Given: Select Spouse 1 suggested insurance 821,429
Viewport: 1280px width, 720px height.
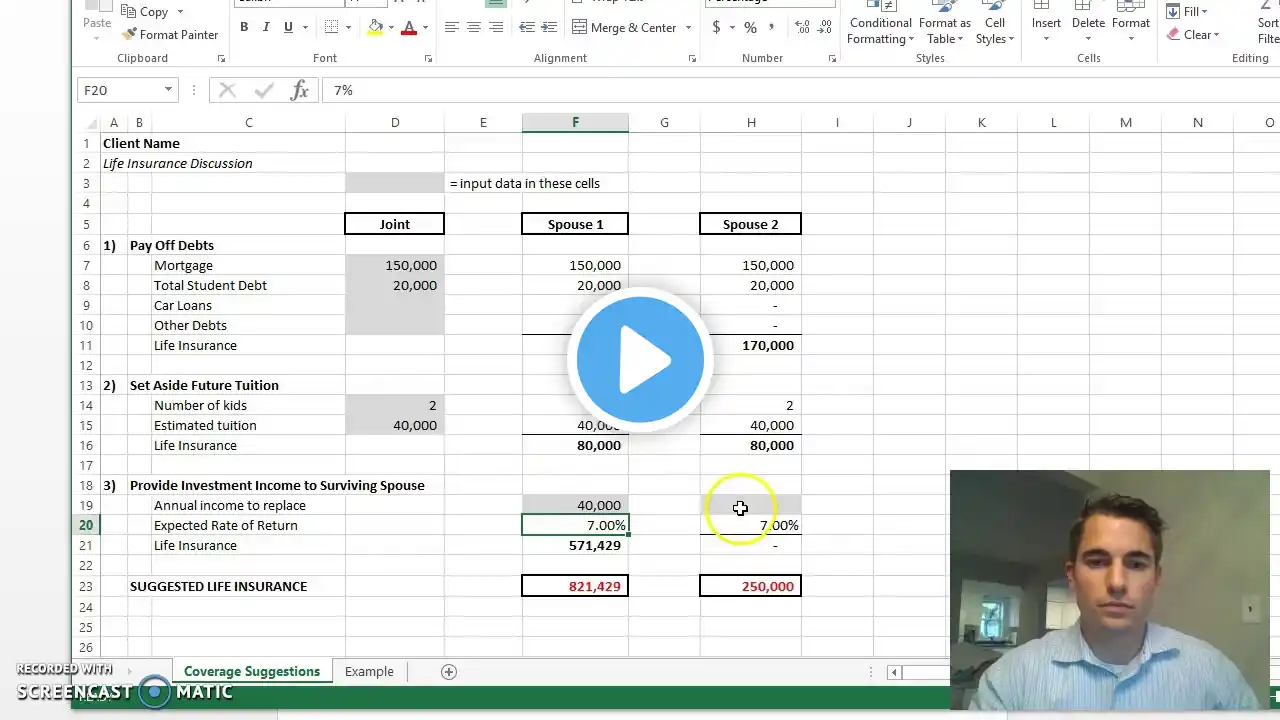Looking at the screenshot, I should point(575,586).
